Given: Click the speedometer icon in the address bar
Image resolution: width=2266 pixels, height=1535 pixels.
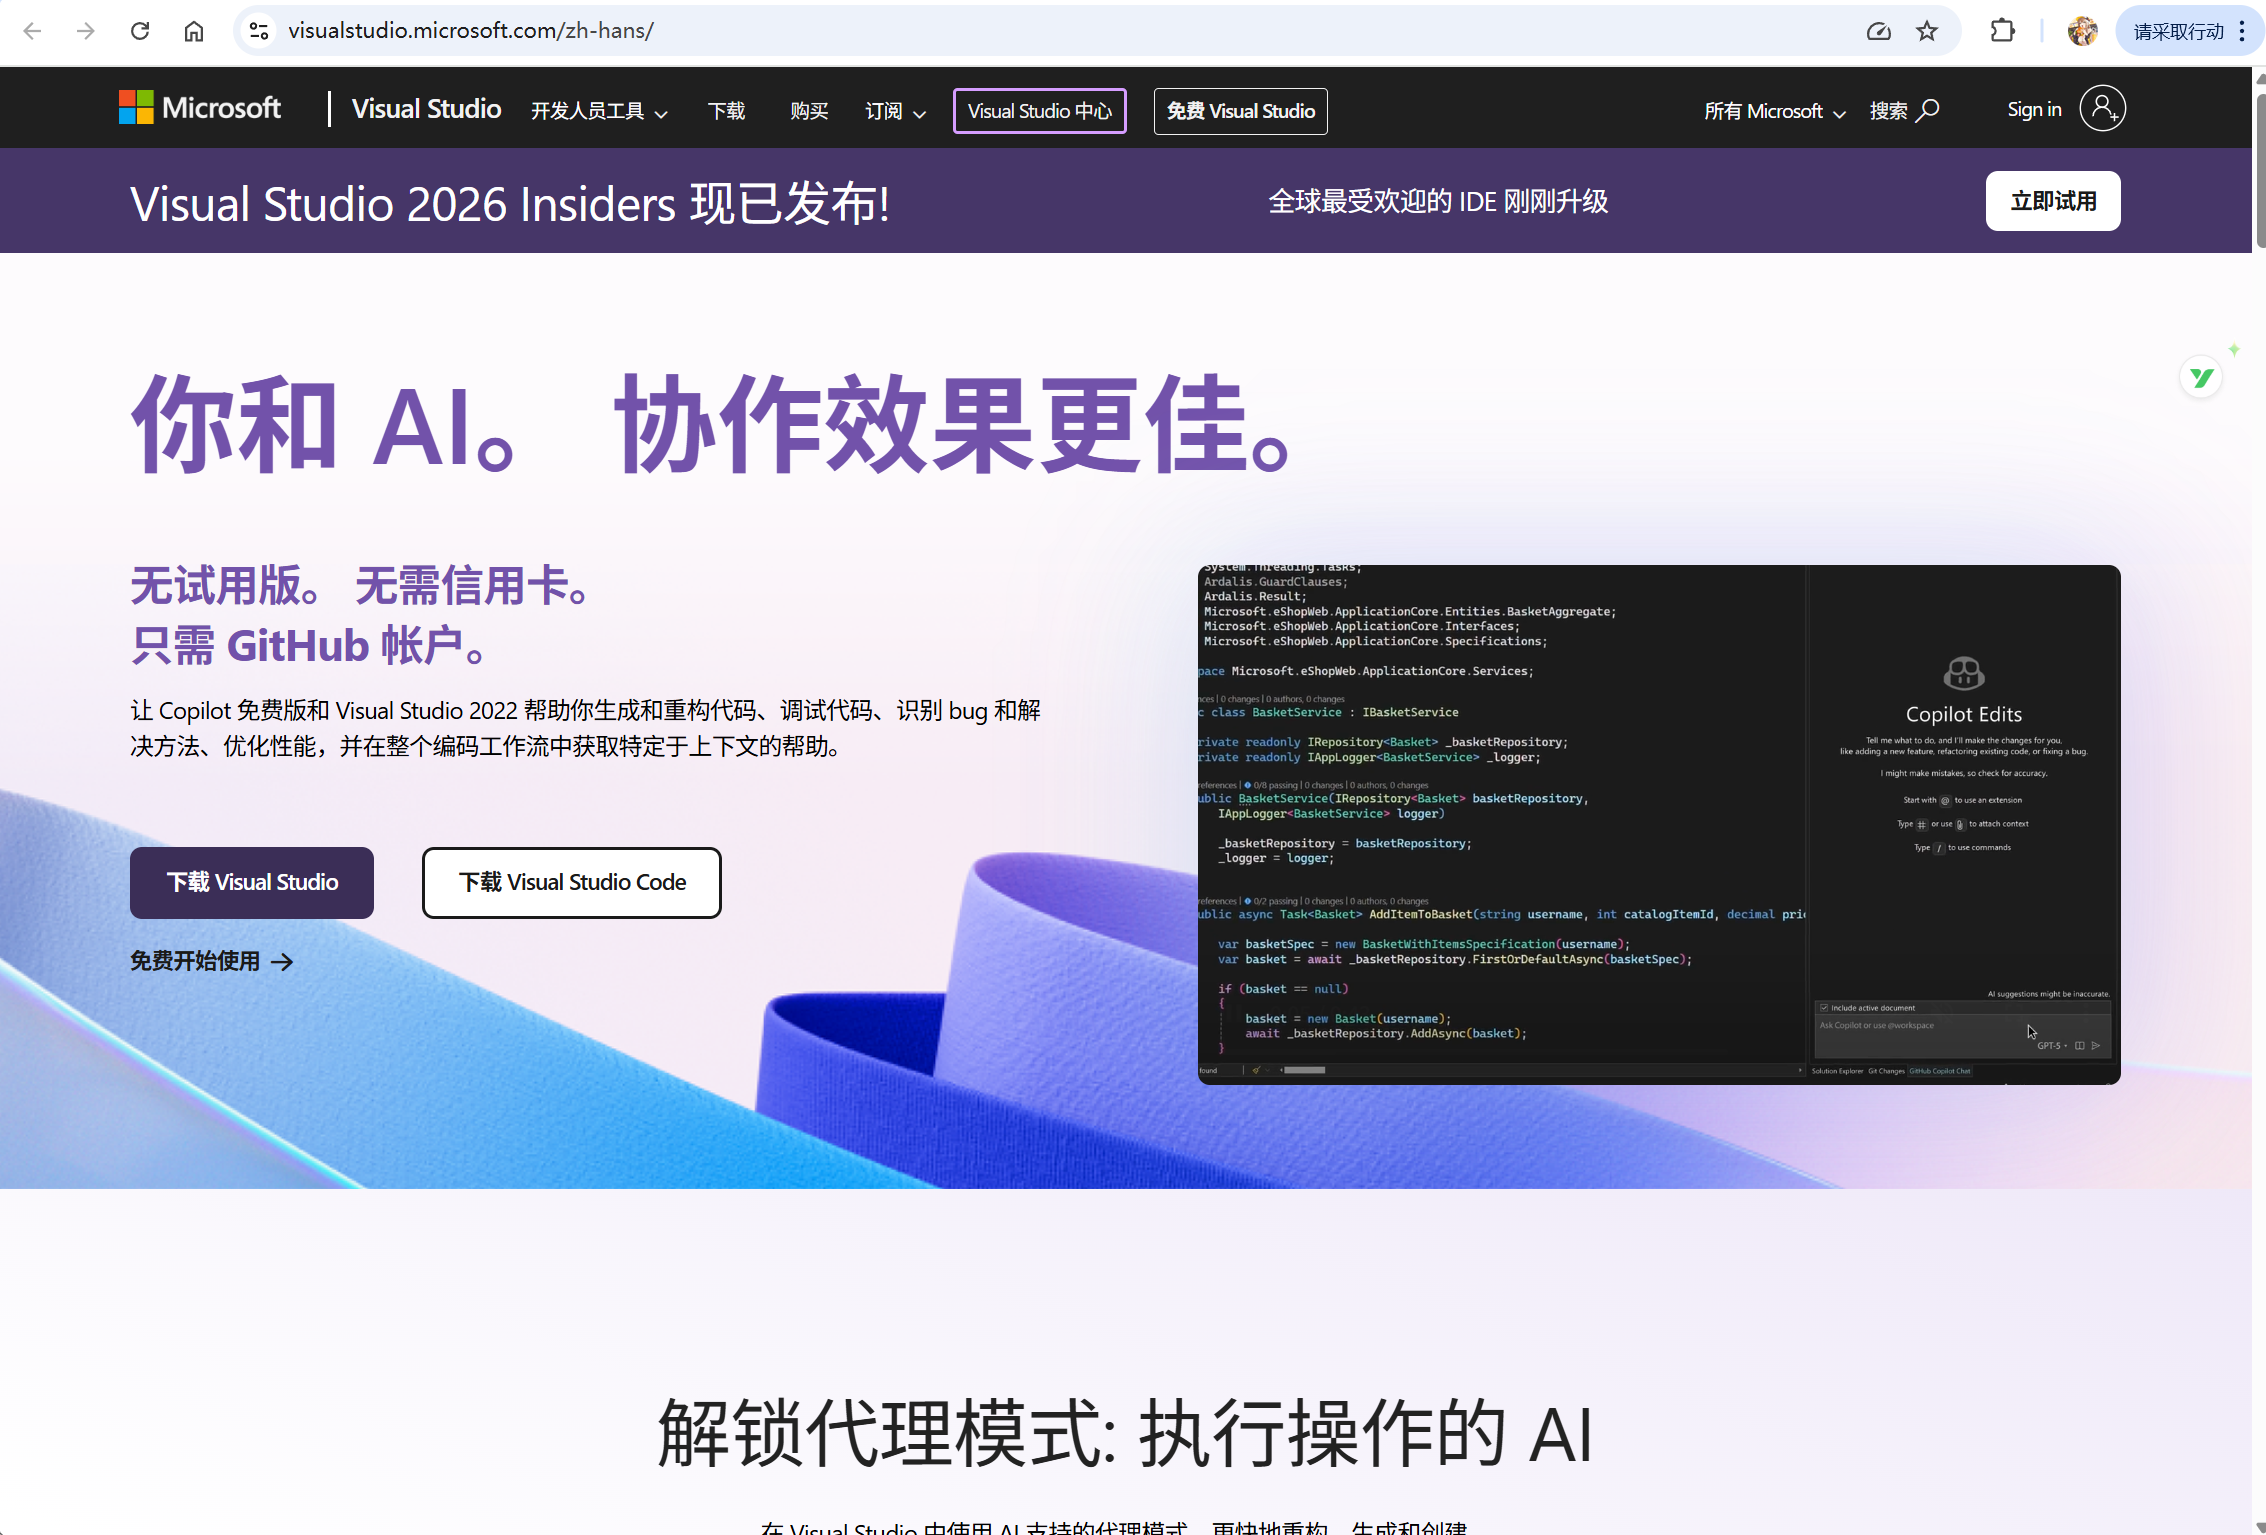Looking at the screenshot, I should point(1879,31).
